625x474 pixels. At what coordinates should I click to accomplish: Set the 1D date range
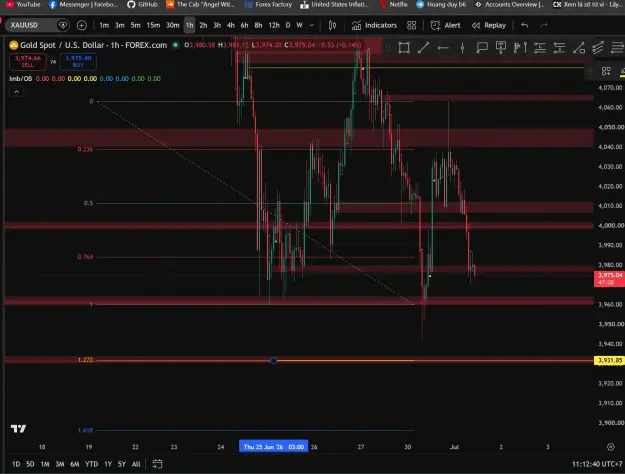(x=16, y=464)
